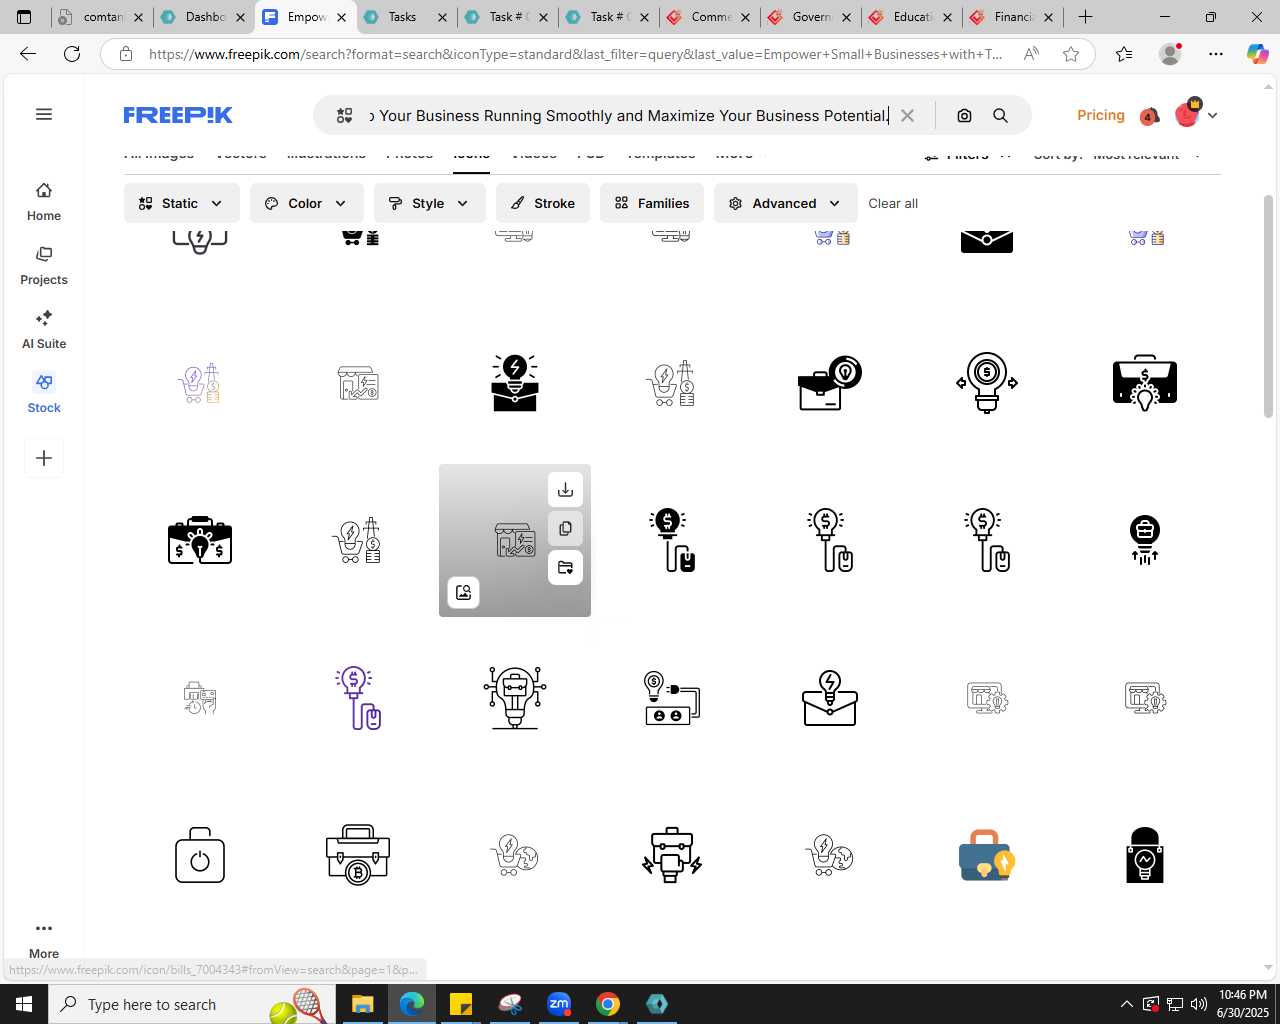1280x1024 pixels.
Task: Open Edge settings and more menu
Action: [1216, 54]
